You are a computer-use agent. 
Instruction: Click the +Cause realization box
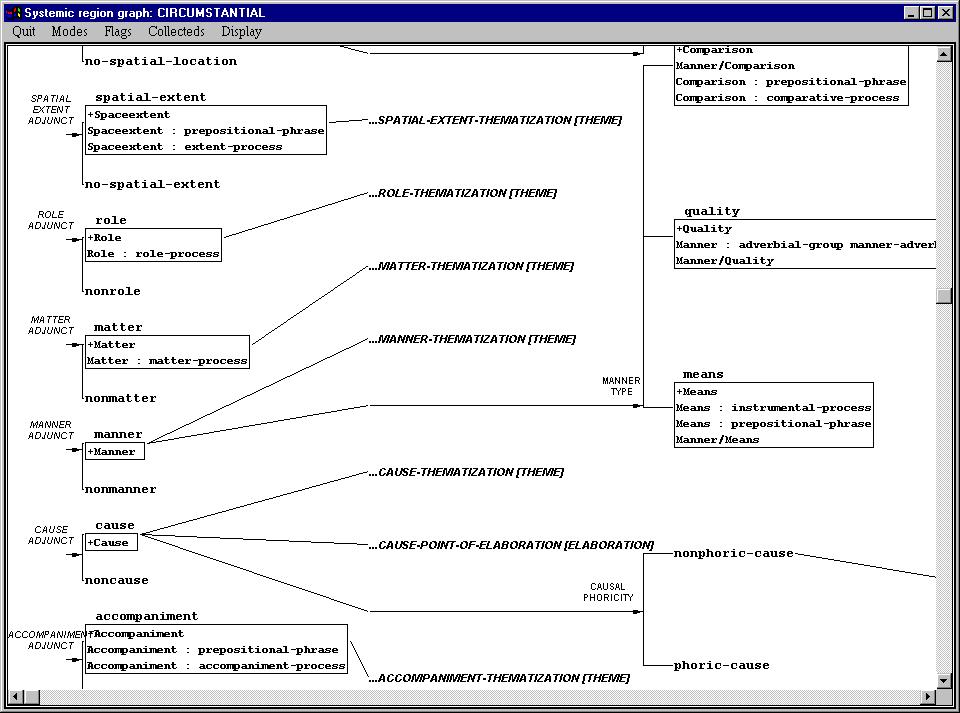(111, 542)
